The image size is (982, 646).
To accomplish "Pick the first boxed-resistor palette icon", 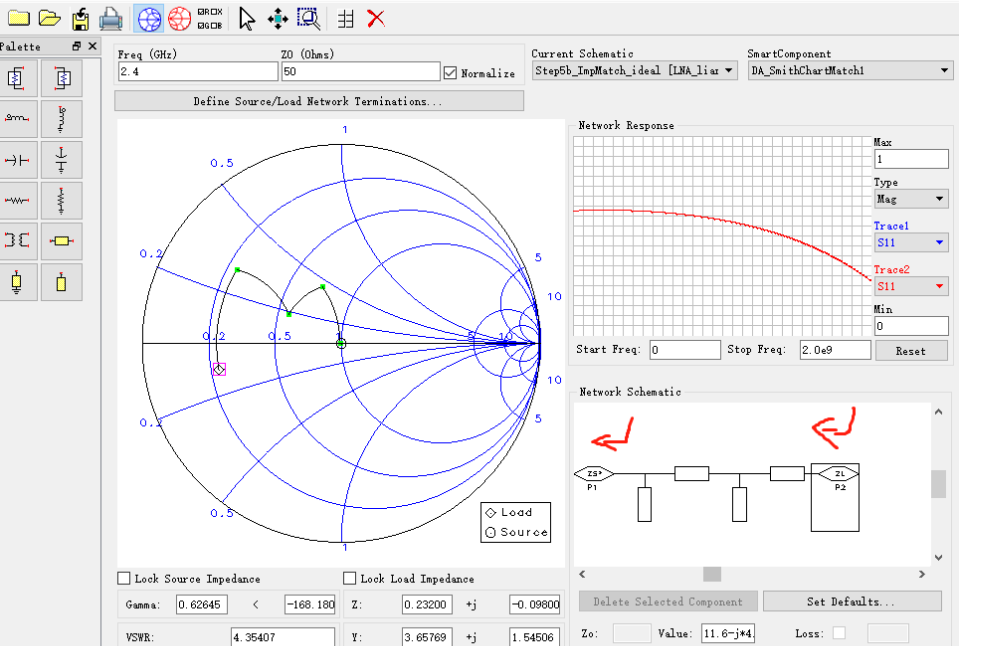I will coord(18,78).
